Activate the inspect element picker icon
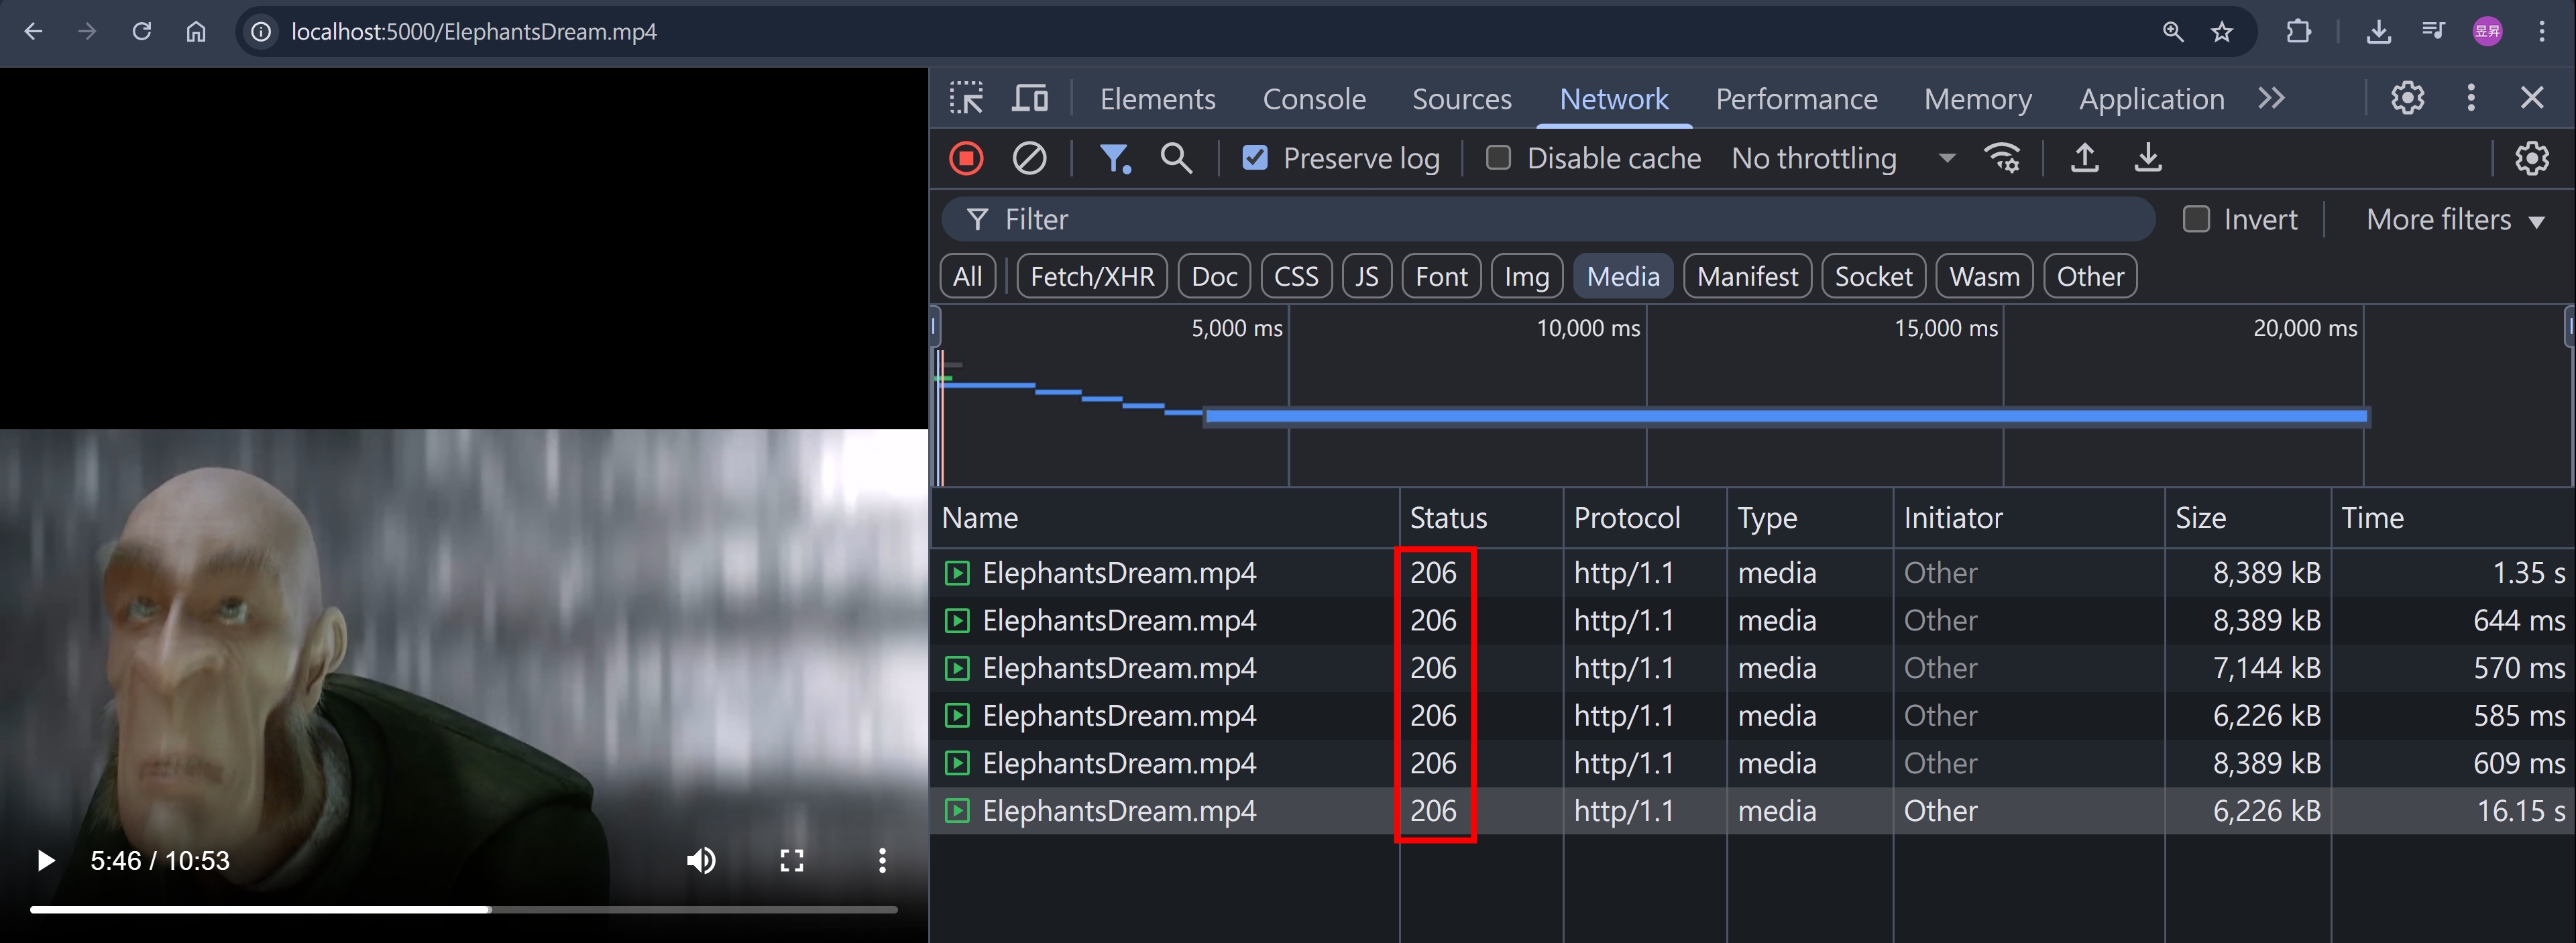The height and width of the screenshot is (943, 2576). tap(966, 98)
